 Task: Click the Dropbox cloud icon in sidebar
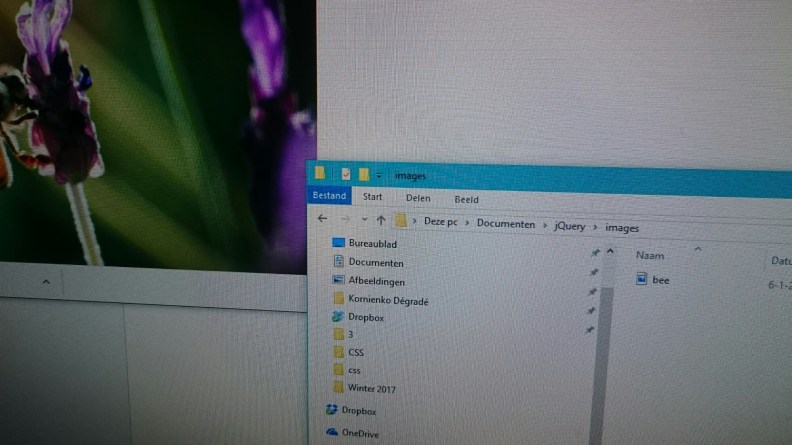331,410
